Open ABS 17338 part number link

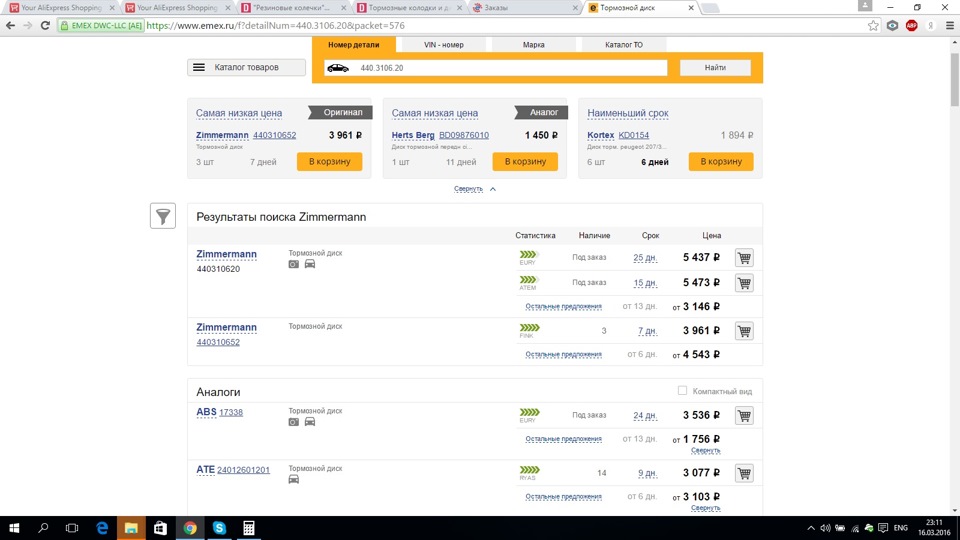click(x=231, y=412)
